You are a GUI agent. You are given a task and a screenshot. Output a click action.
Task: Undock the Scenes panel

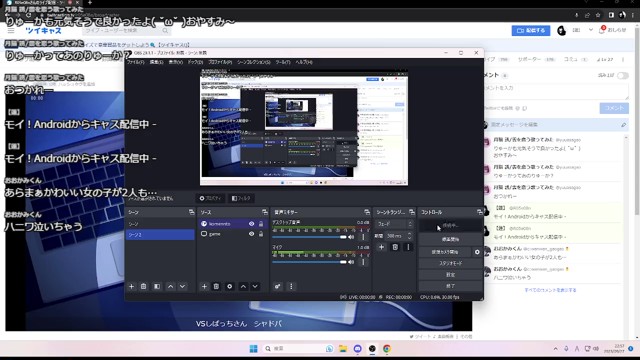coord(191,212)
